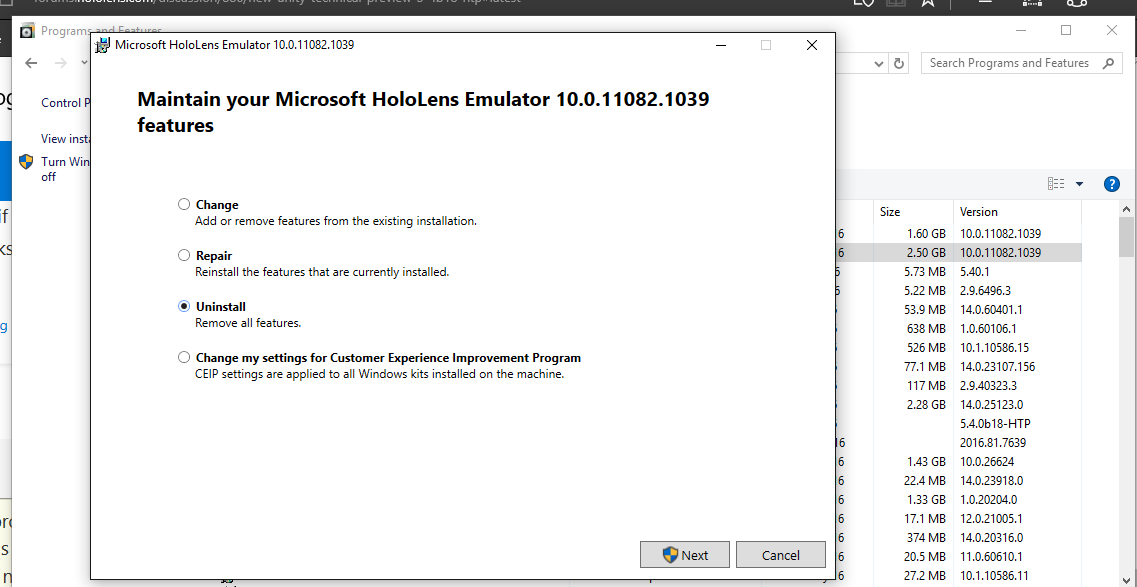Click the 1.43 GB size cell
Viewport: 1137px width, 587px height.
click(x=926, y=461)
